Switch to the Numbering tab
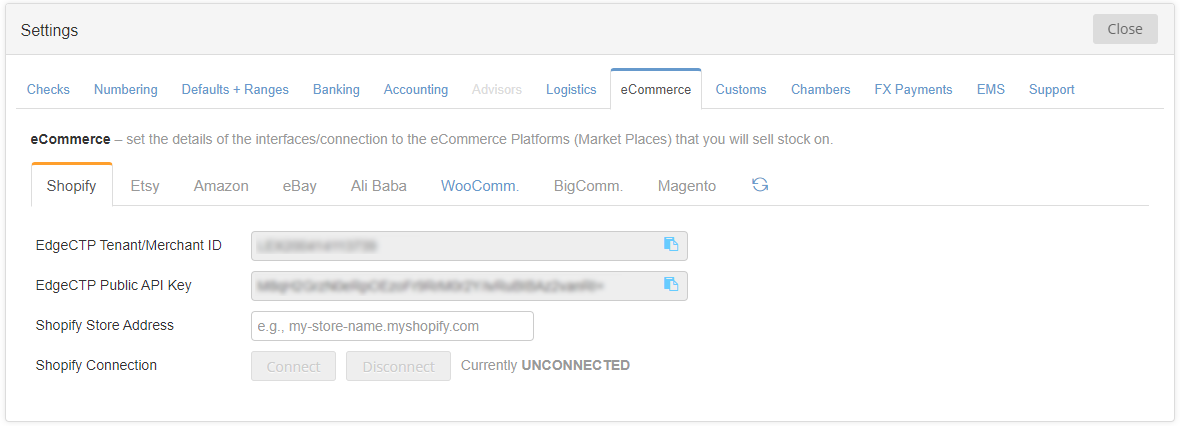 pyautogui.click(x=126, y=90)
